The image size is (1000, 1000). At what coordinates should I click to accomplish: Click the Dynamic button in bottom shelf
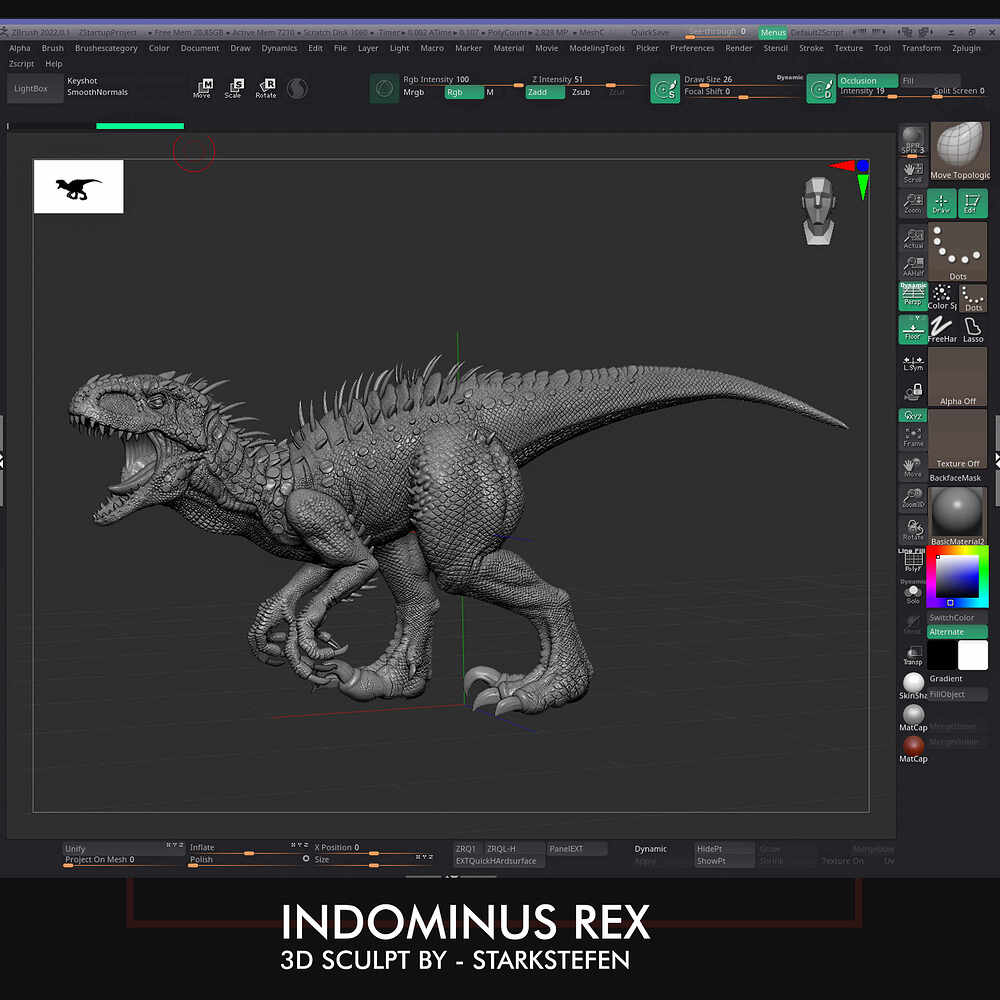[651, 849]
